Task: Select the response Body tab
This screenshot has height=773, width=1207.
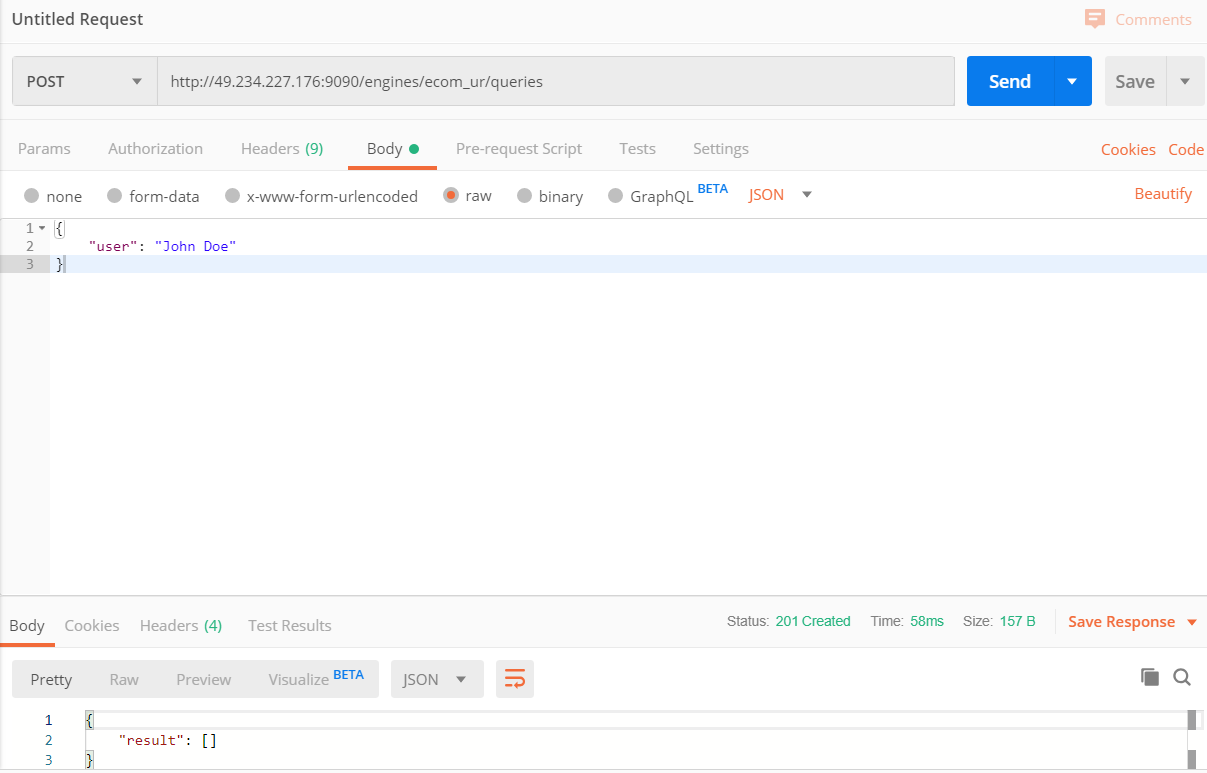Action: point(27,625)
